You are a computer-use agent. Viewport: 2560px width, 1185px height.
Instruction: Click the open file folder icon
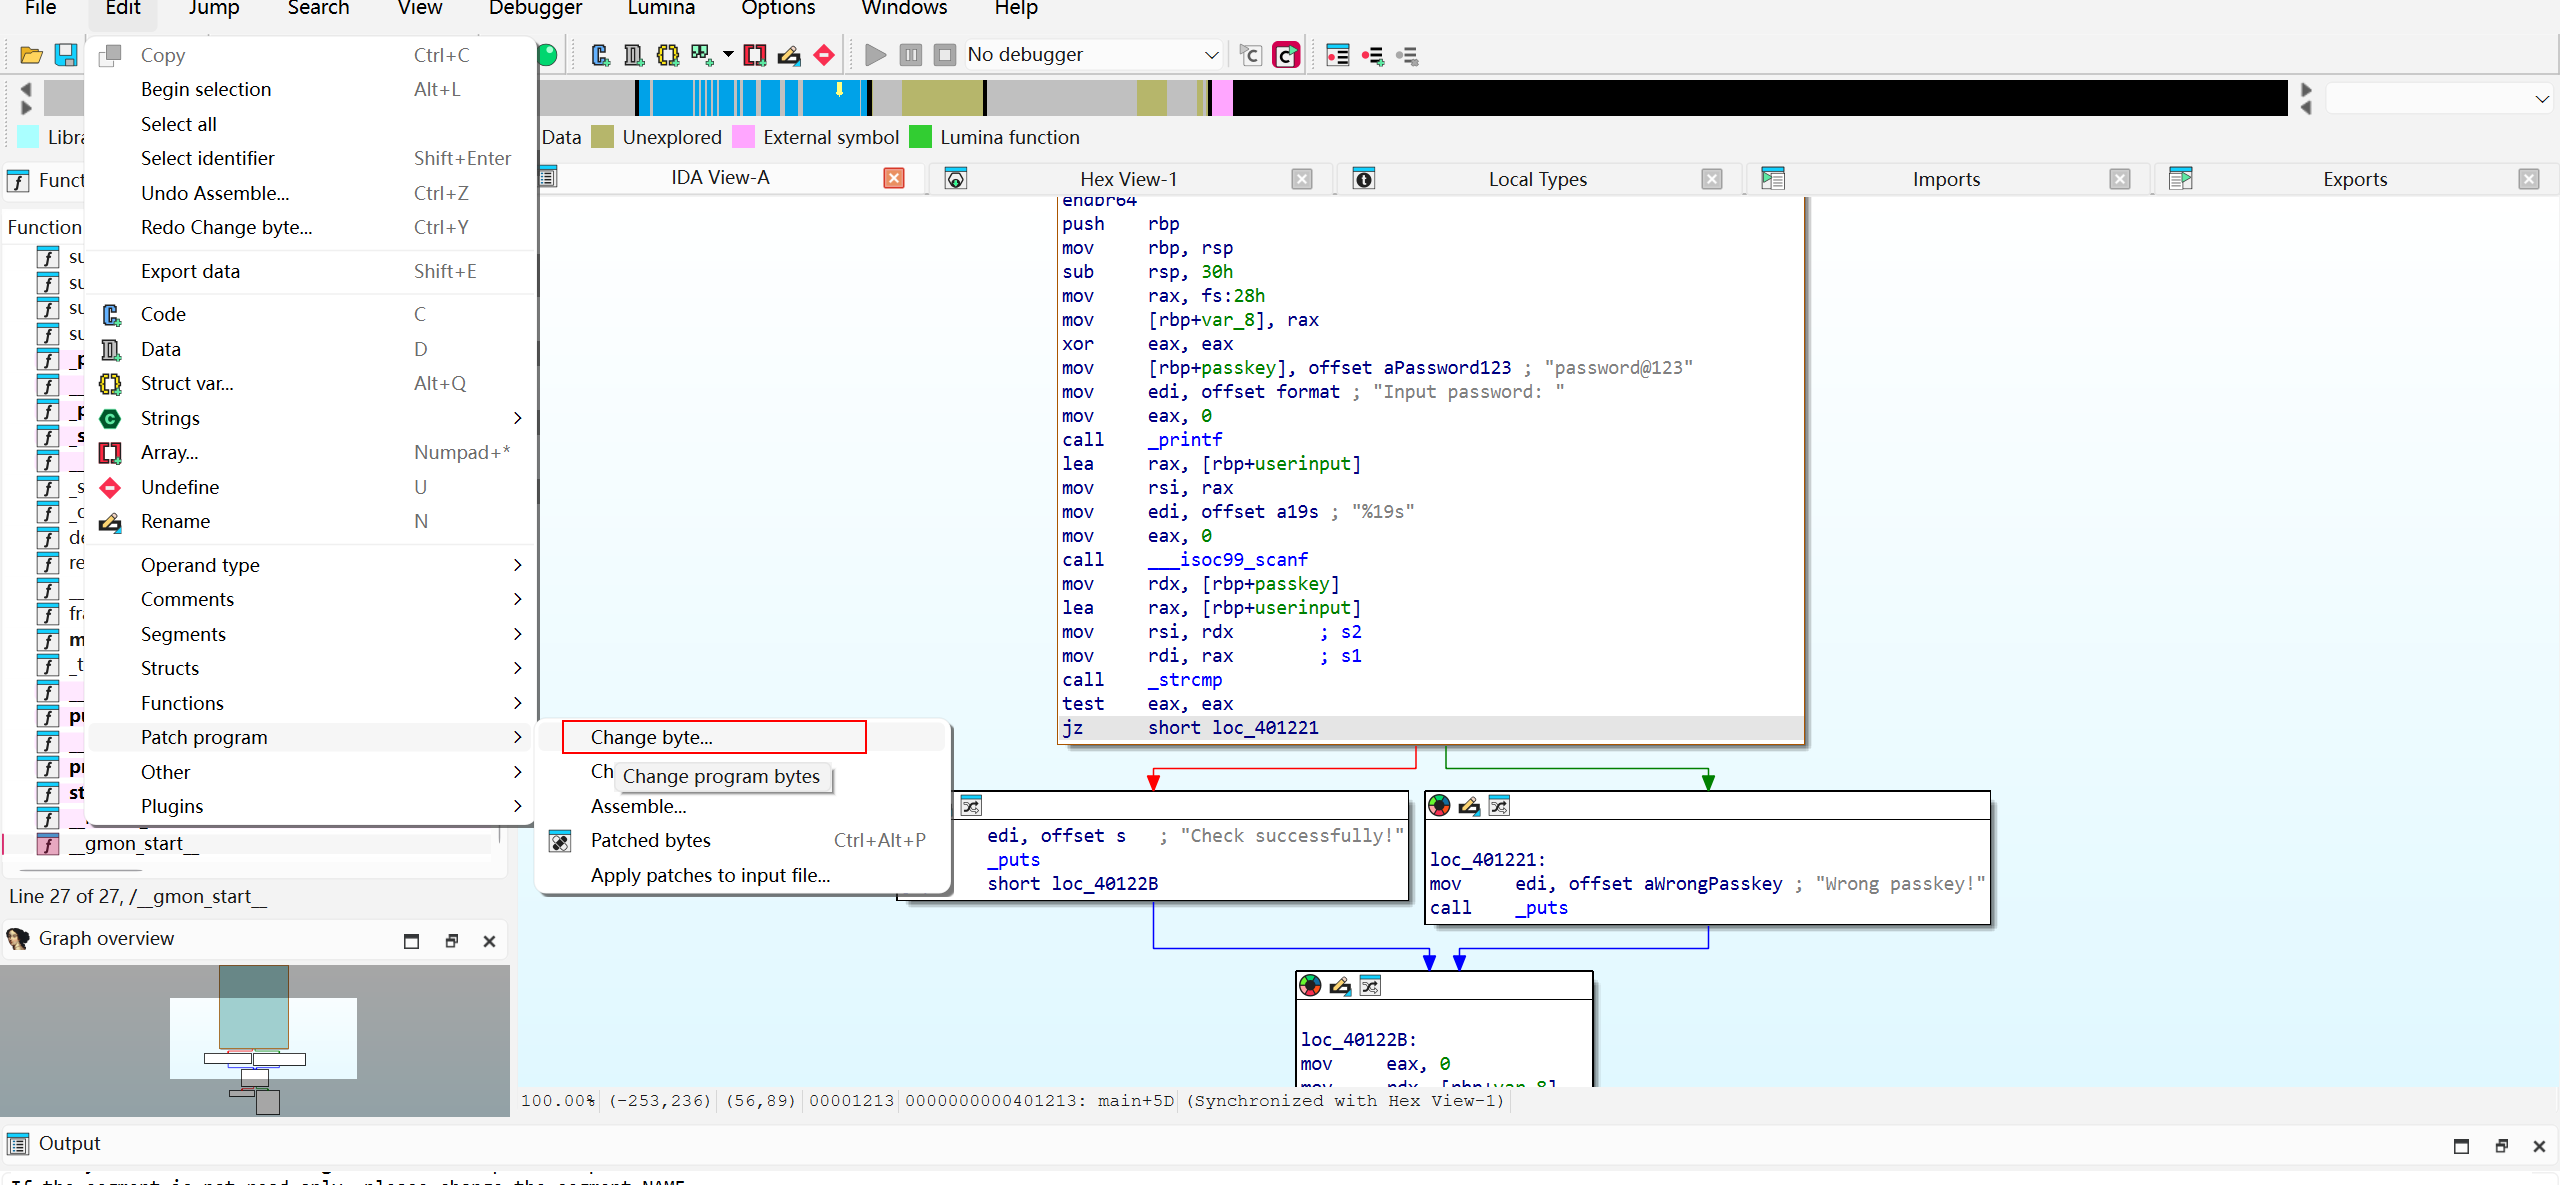(31, 55)
